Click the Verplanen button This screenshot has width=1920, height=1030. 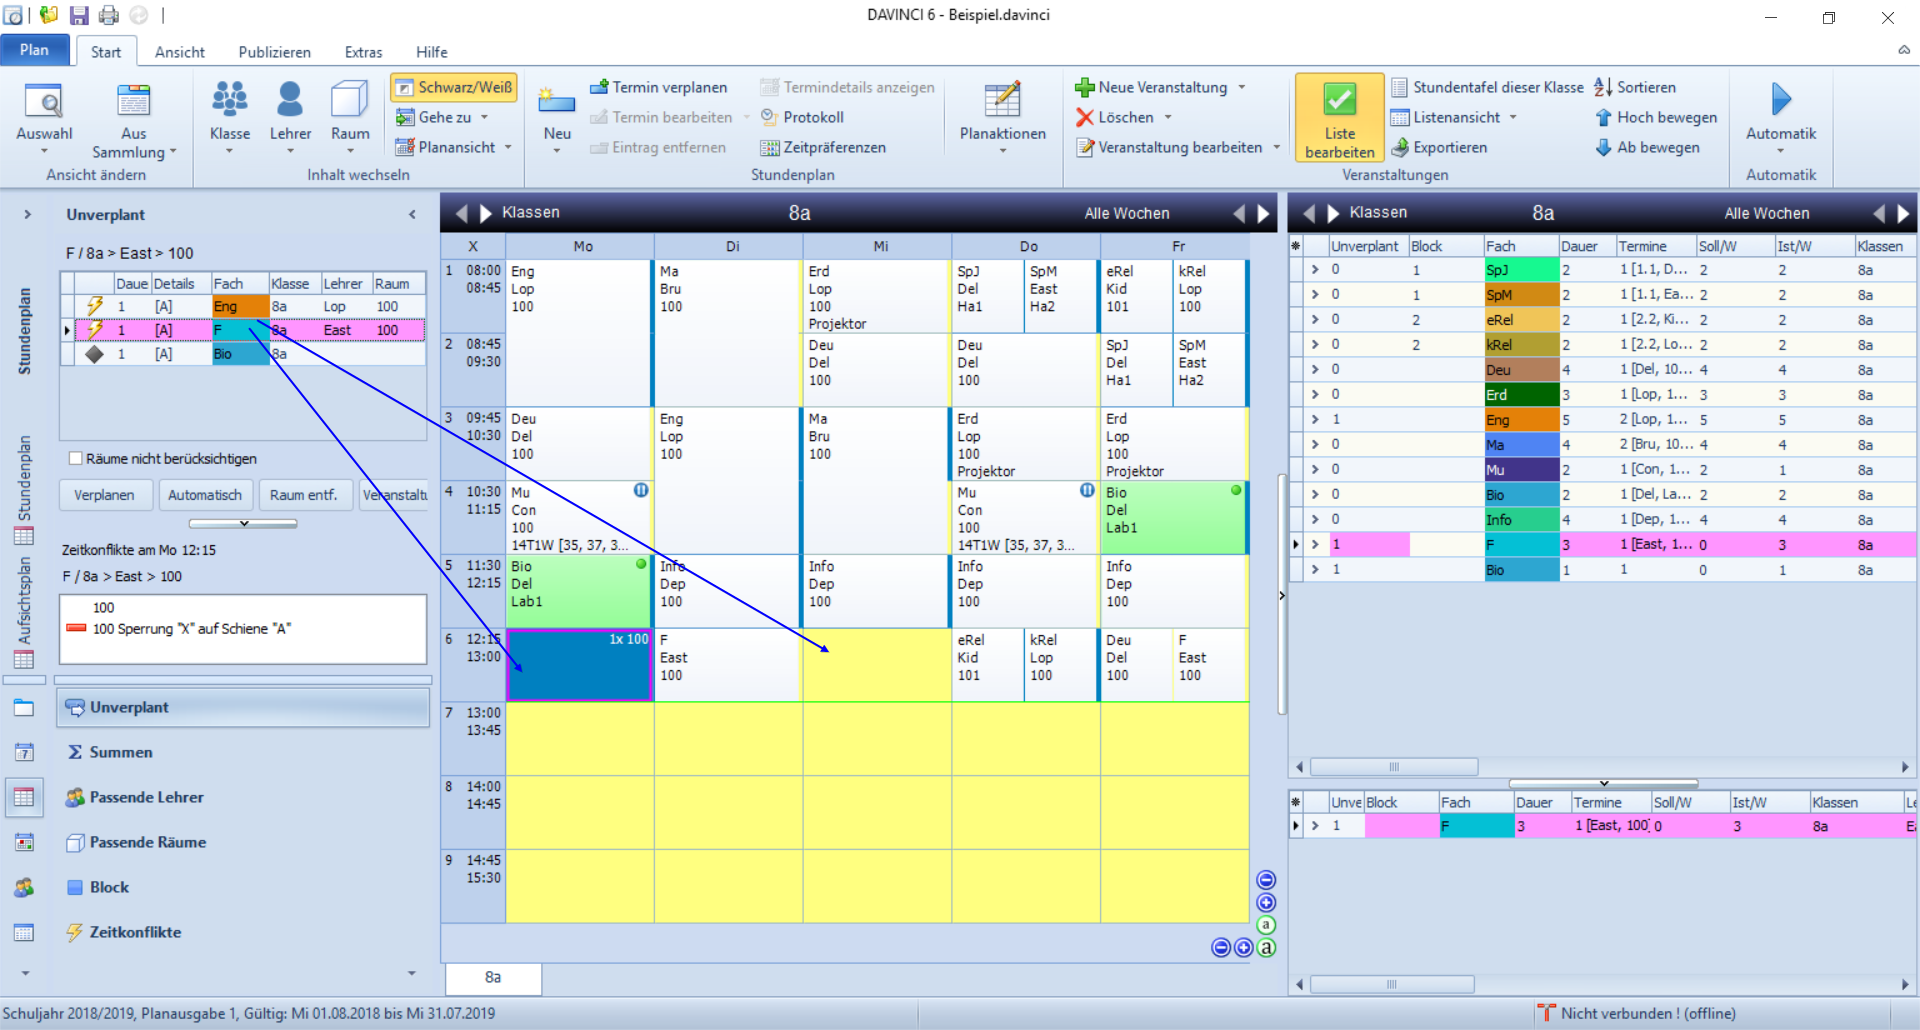[104, 495]
